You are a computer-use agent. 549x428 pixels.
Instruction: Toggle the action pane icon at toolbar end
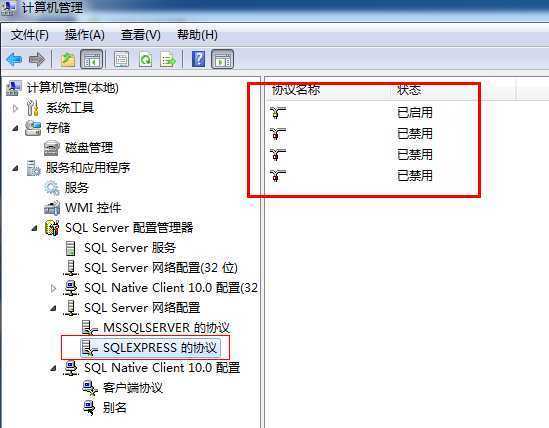[x=222, y=59]
